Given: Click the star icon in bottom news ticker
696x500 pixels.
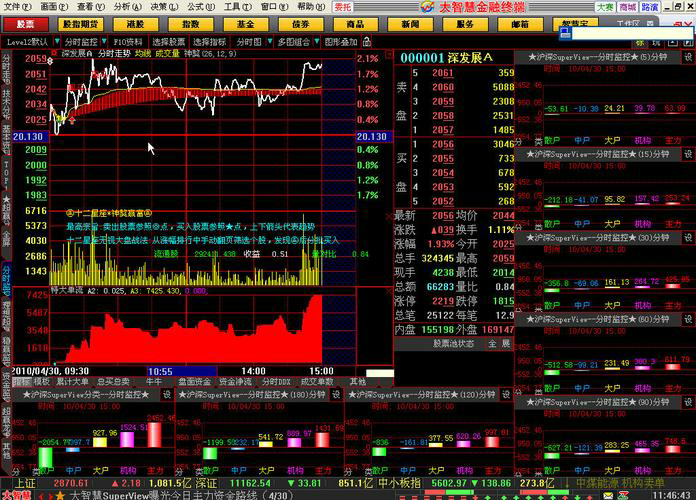Looking at the screenshot, I should 60,495.
